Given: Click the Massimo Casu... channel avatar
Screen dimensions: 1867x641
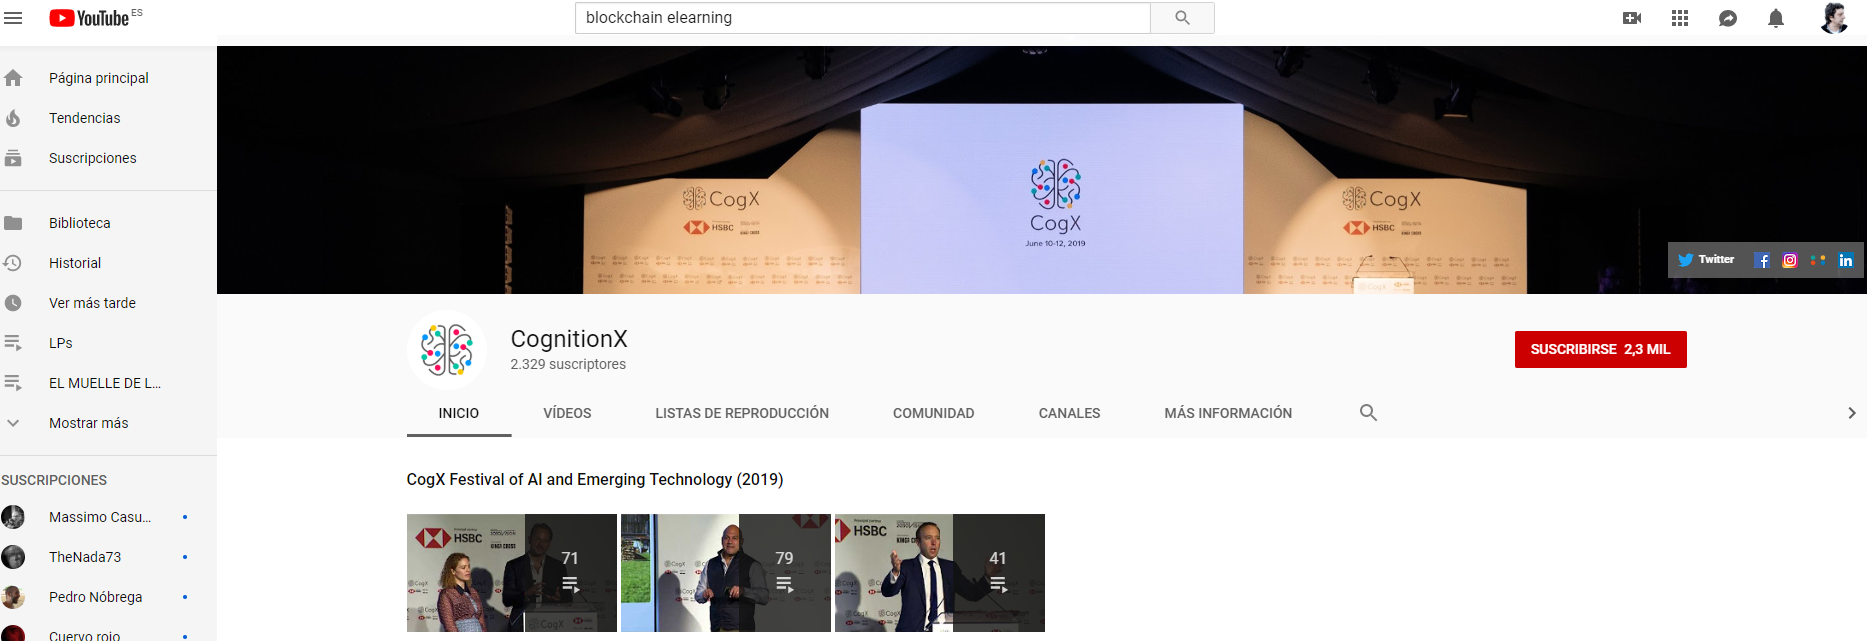Looking at the screenshot, I should (13, 517).
